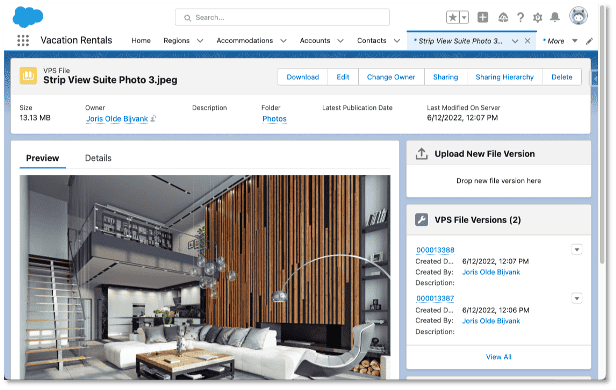
Task: Open owner Joris Olde Bijvank link
Action: click(x=117, y=119)
